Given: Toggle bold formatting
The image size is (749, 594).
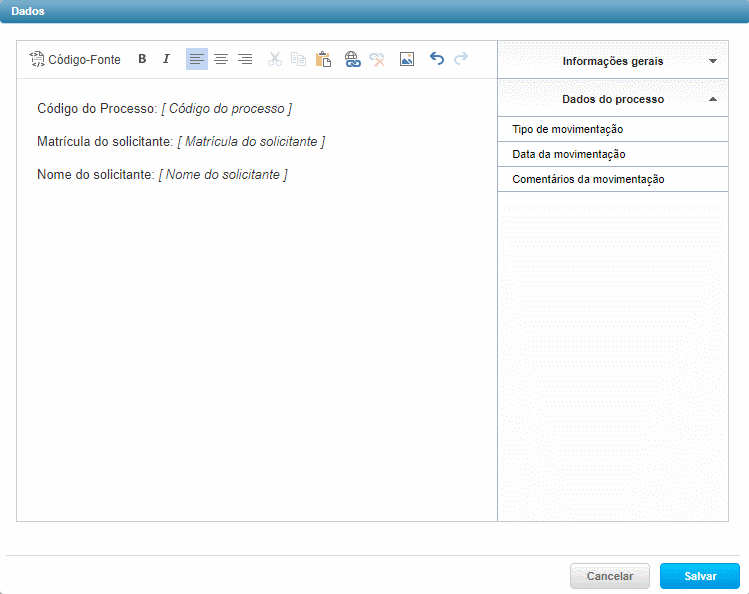Looking at the screenshot, I should tap(142, 59).
